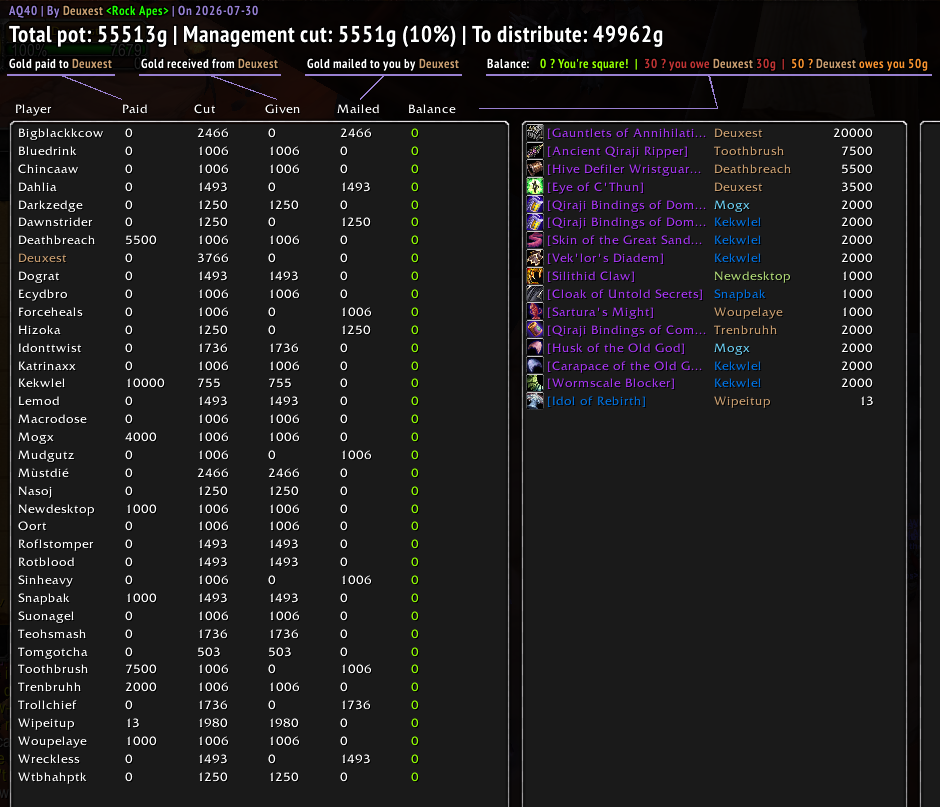
Task: Click buyer Trenbruhh in the loot list
Action: 745,330
